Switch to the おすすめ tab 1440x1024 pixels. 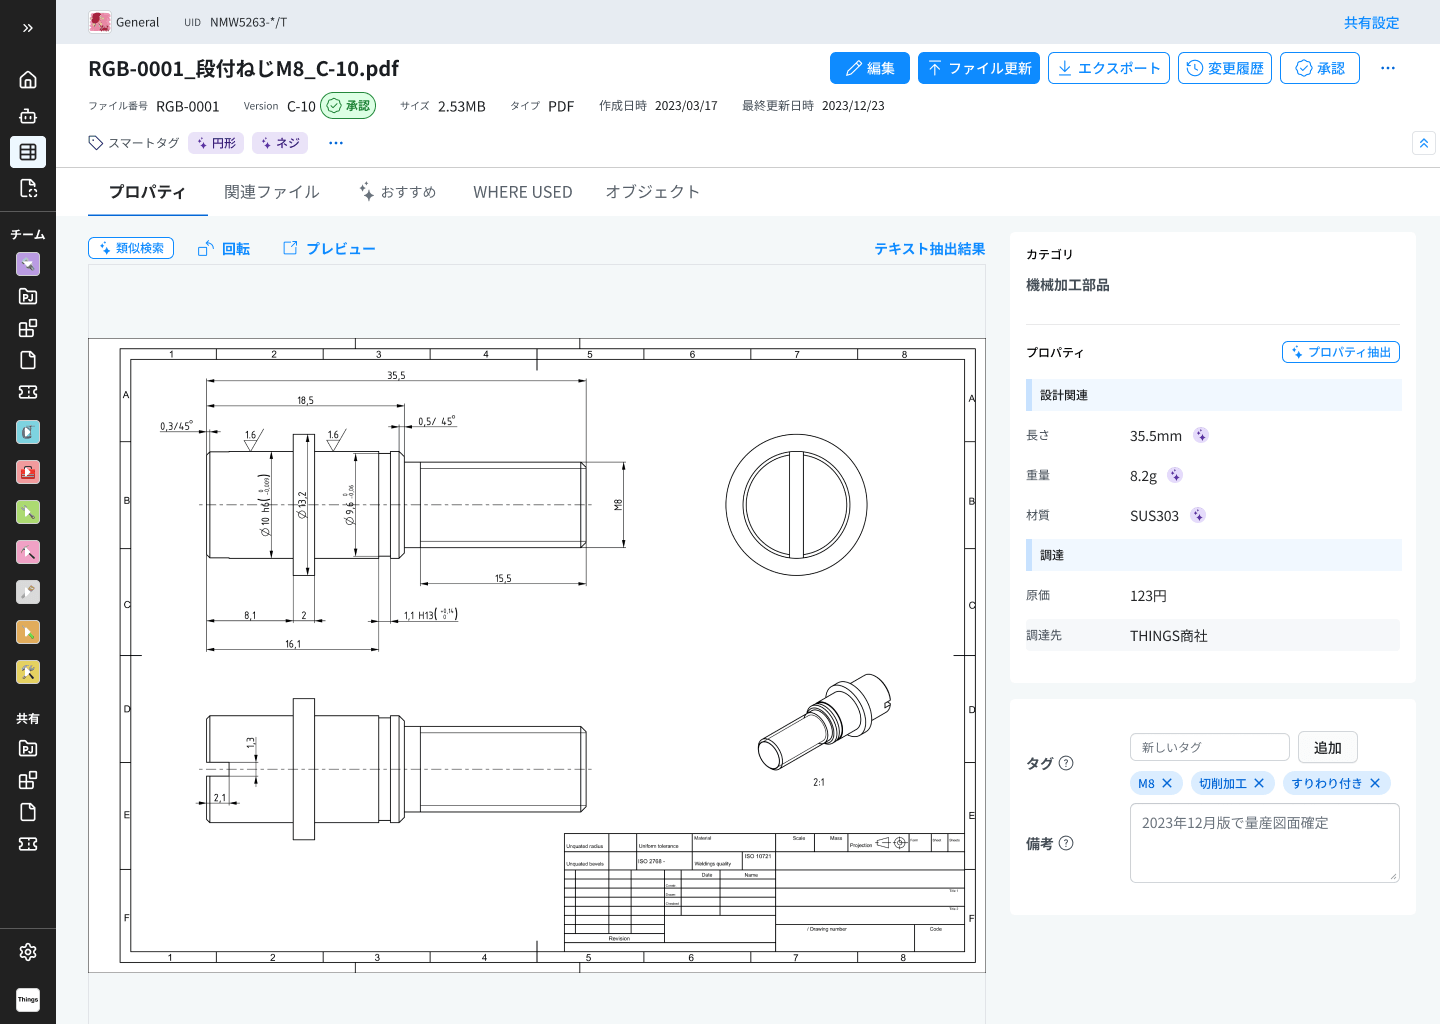[x=398, y=192]
